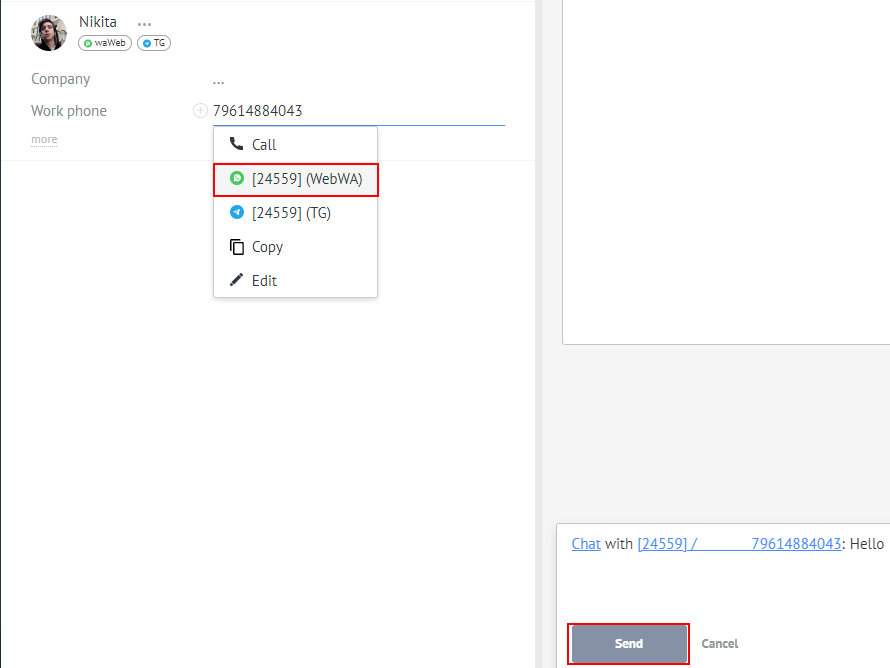The height and width of the screenshot is (668, 890).
Task: Click the pencil icon beside Edit
Action: 236,280
